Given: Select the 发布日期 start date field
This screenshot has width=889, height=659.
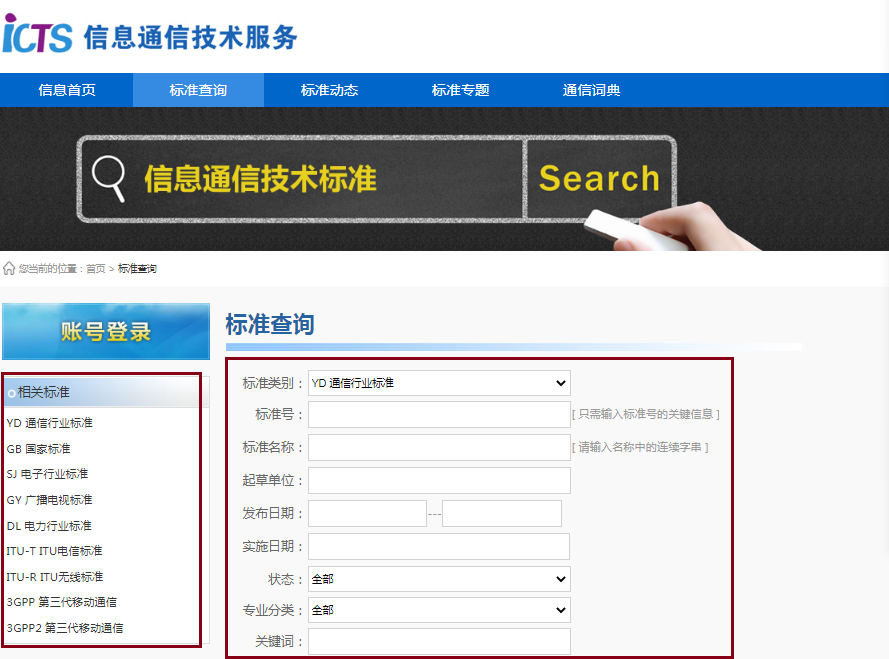Looking at the screenshot, I should pyautogui.click(x=367, y=513).
